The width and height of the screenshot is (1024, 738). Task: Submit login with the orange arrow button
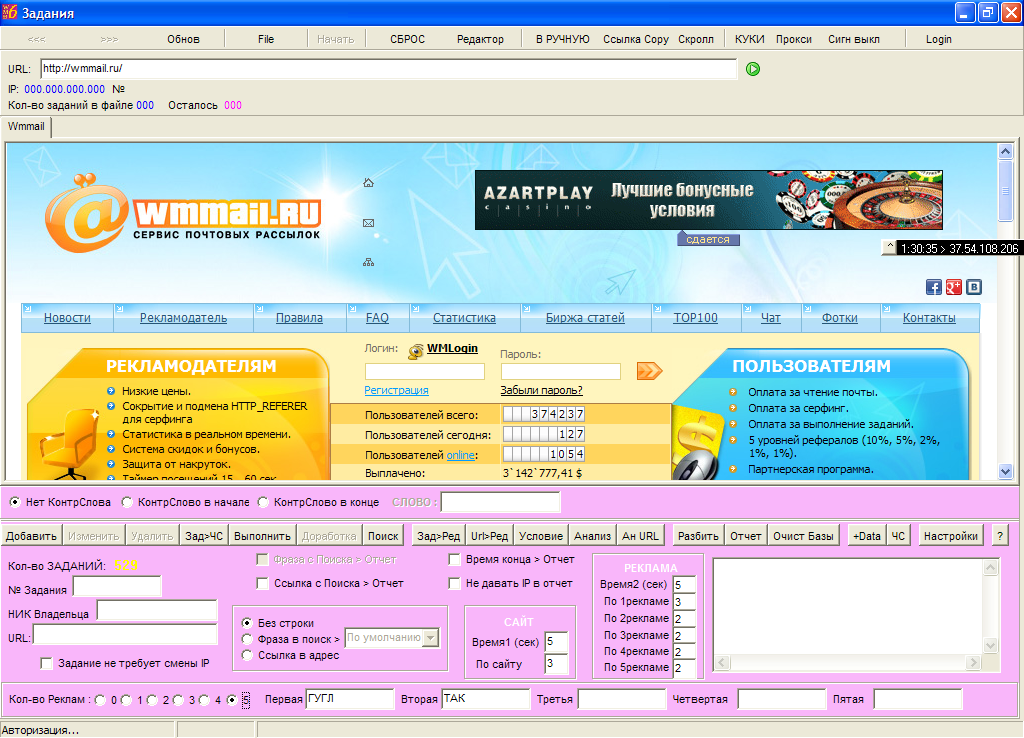coord(649,371)
